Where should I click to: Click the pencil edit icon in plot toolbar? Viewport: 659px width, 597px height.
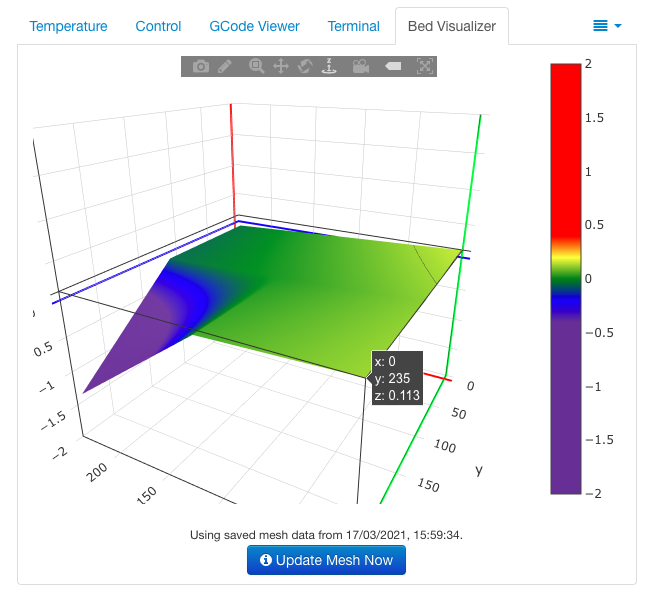coord(225,66)
